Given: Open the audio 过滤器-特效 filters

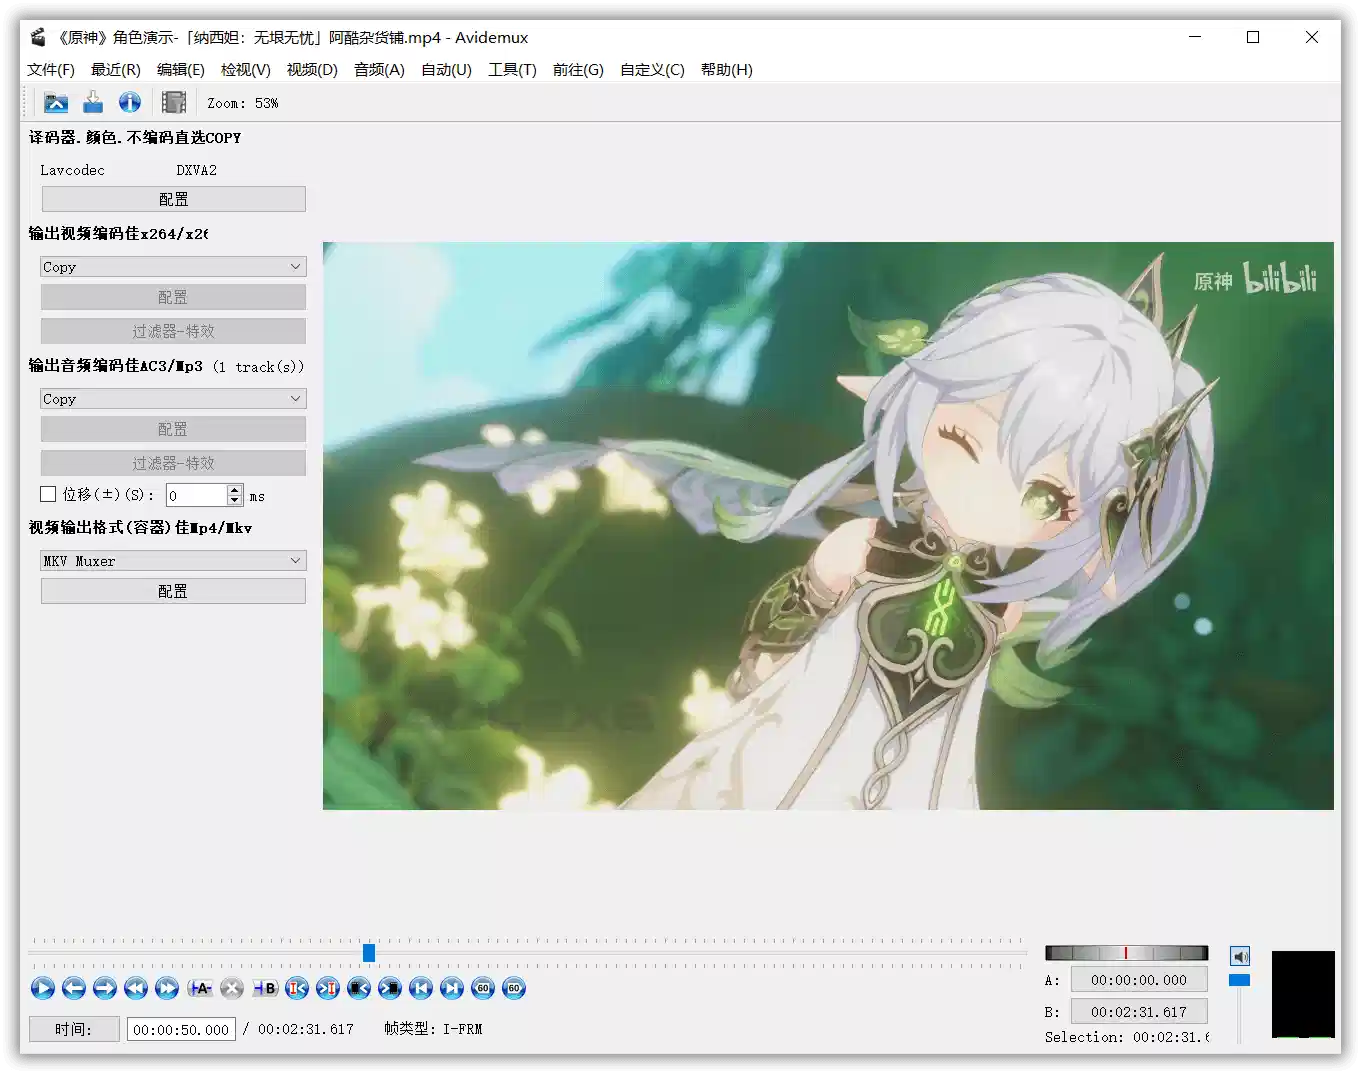Looking at the screenshot, I should point(172,462).
